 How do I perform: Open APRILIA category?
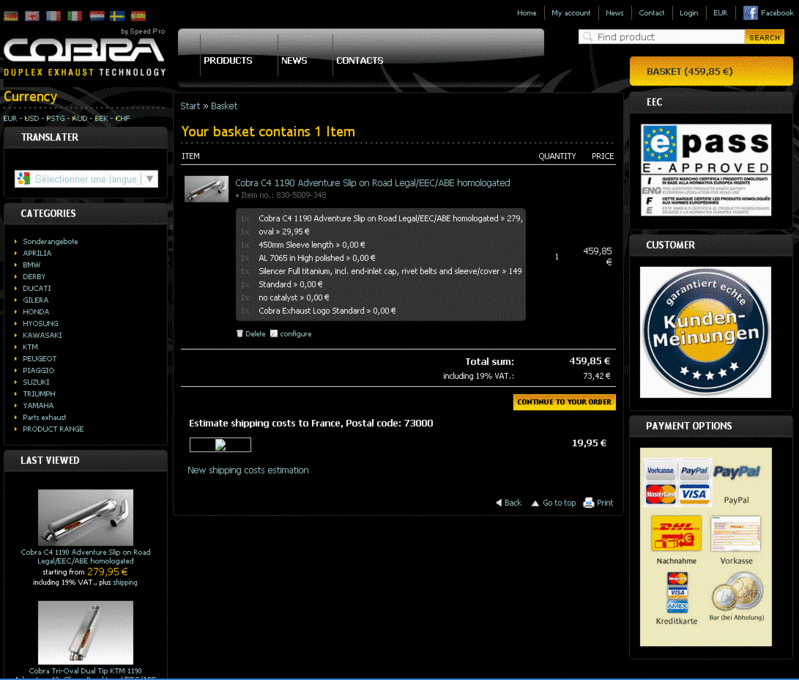click(37, 253)
